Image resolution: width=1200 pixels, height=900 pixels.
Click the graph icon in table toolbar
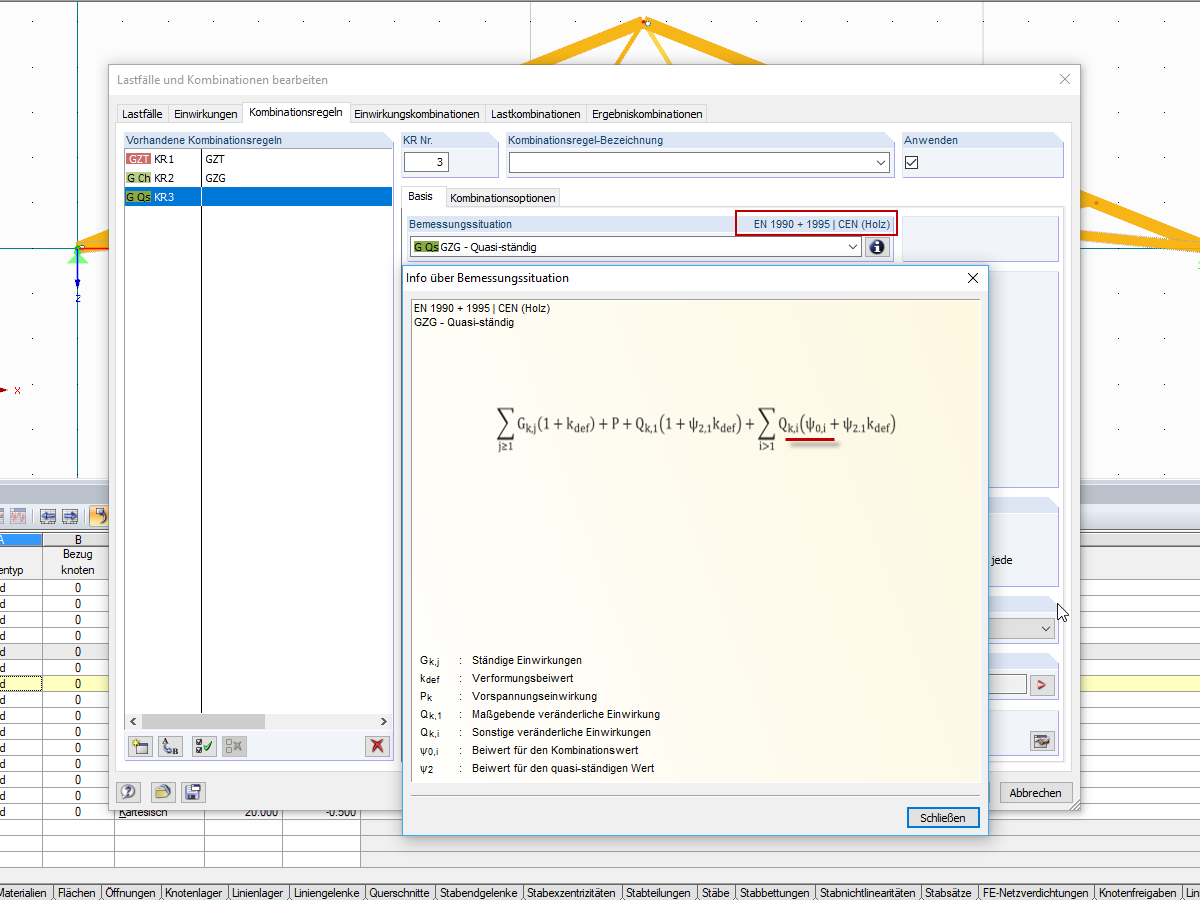pos(18,516)
